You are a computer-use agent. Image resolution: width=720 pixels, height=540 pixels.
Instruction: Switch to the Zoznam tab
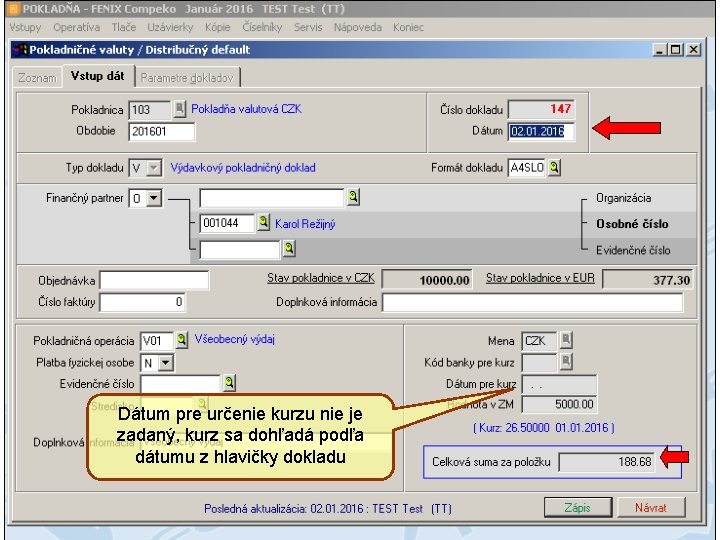[x=37, y=78]
